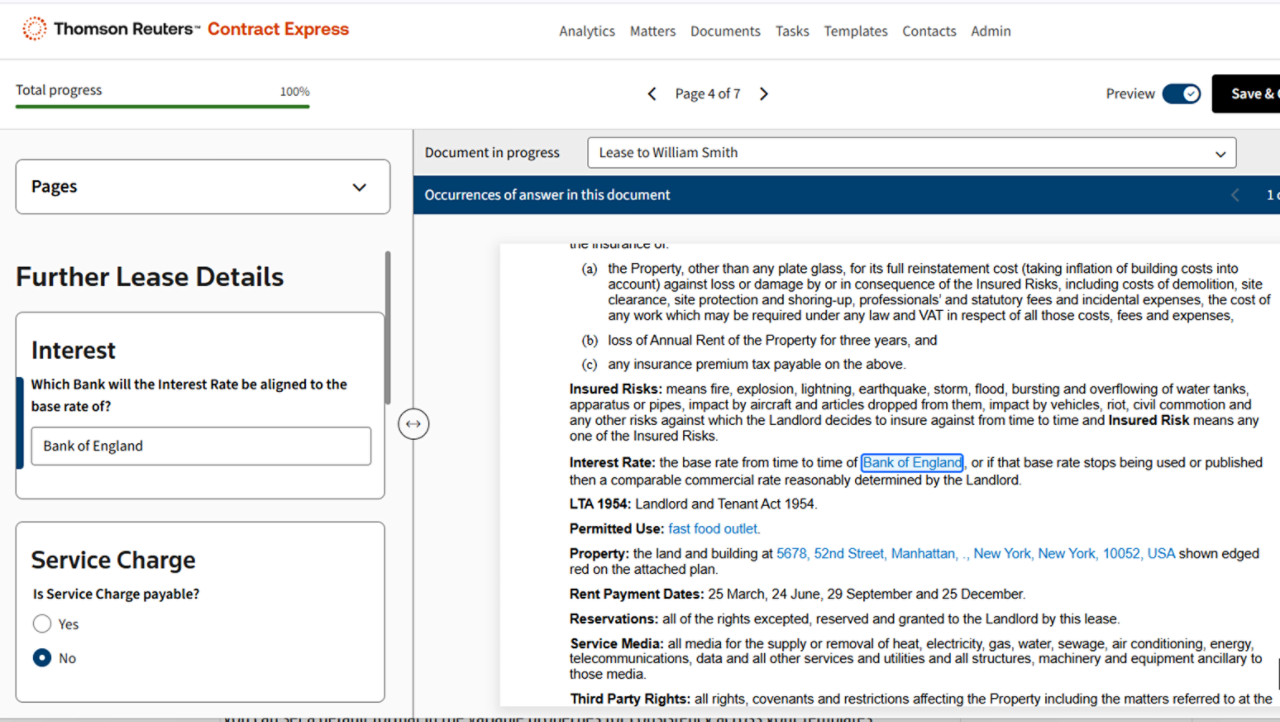This screenshot has width=1280, height=722.
Task: Go to the next page arrow
Action: (764, 94)
